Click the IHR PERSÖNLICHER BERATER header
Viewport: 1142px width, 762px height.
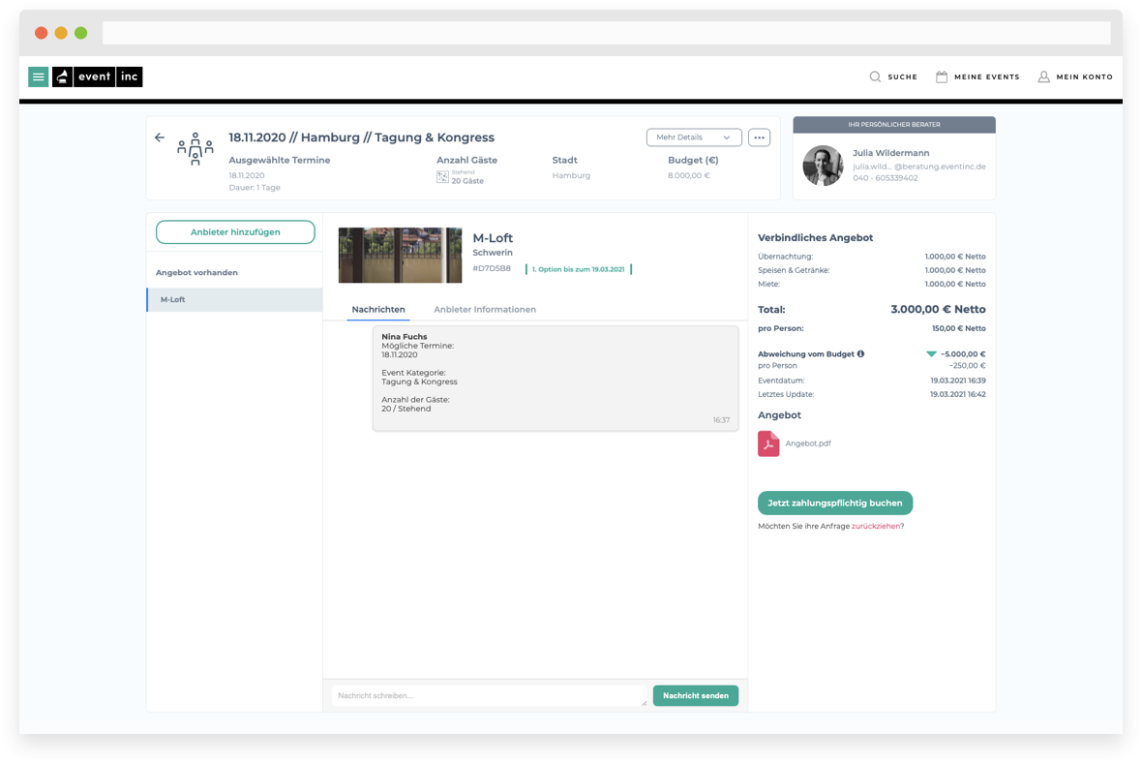894,125
